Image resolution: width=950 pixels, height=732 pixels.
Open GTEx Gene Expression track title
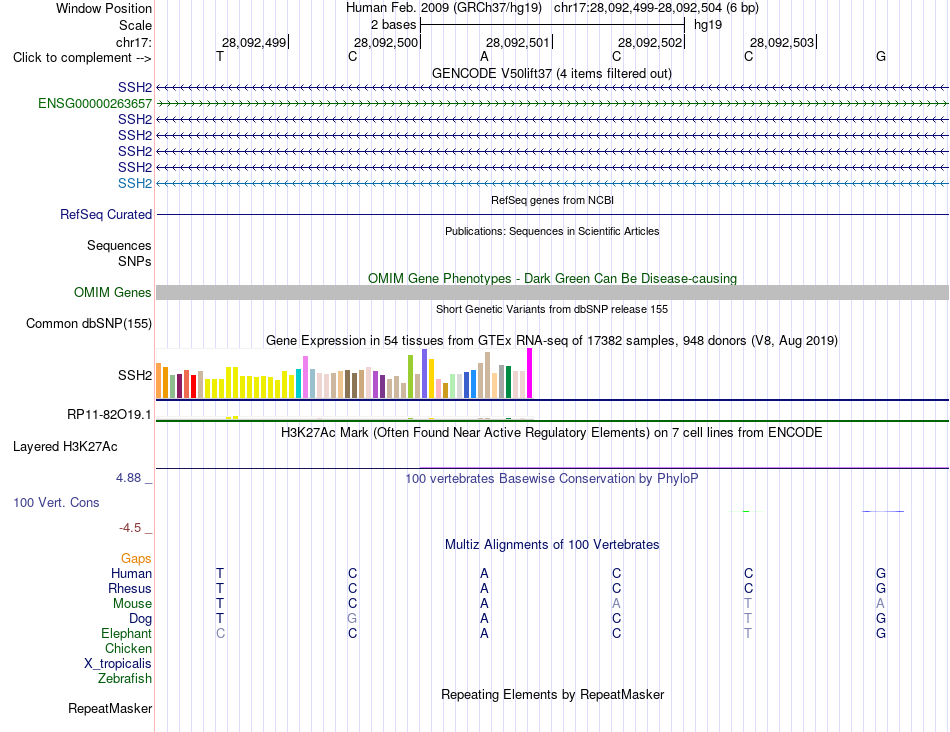[552, 341]
